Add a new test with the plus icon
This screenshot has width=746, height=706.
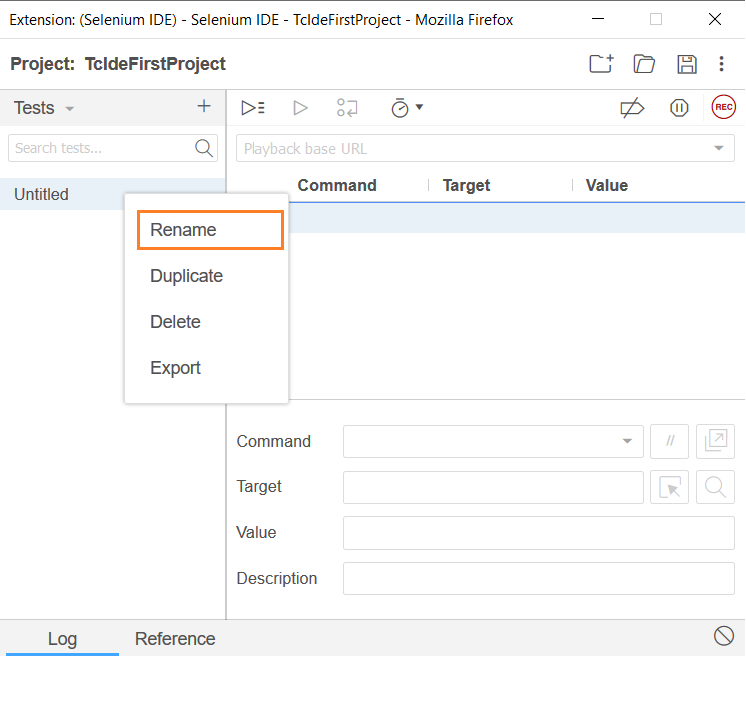click(x=204, y=106)
